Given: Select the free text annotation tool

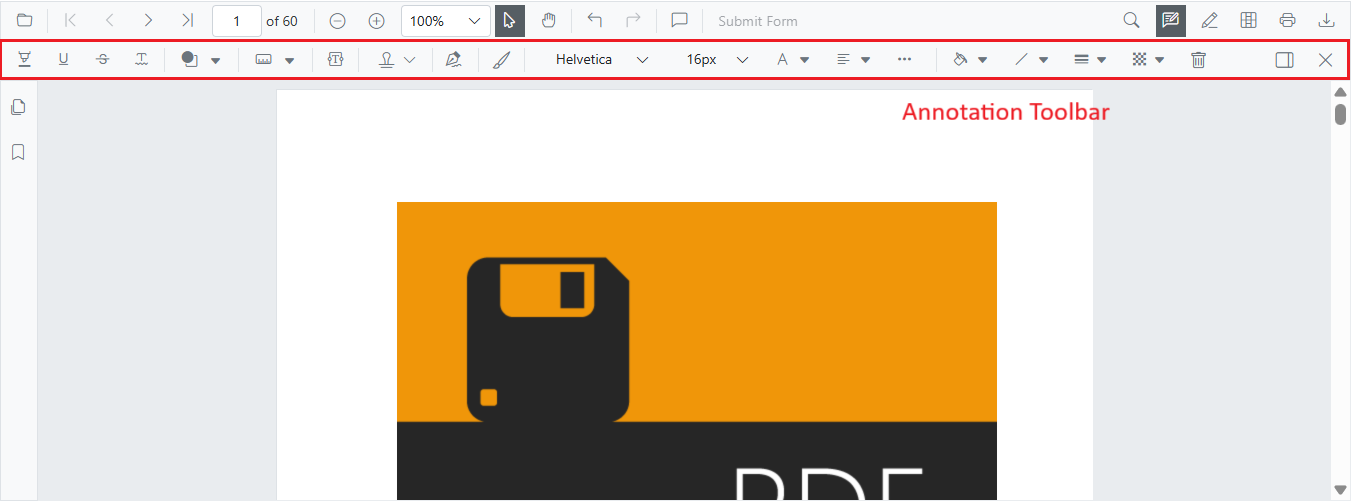Looking at the screenshot, I should click(x=335, y=60).
